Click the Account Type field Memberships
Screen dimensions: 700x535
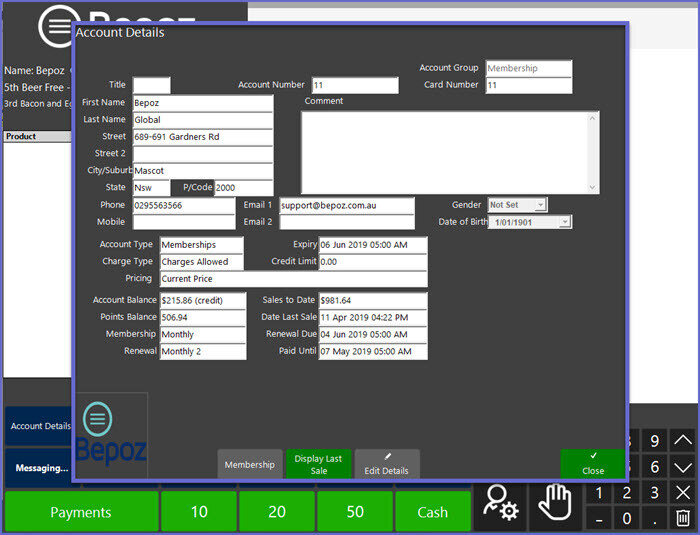click(202, 245)
